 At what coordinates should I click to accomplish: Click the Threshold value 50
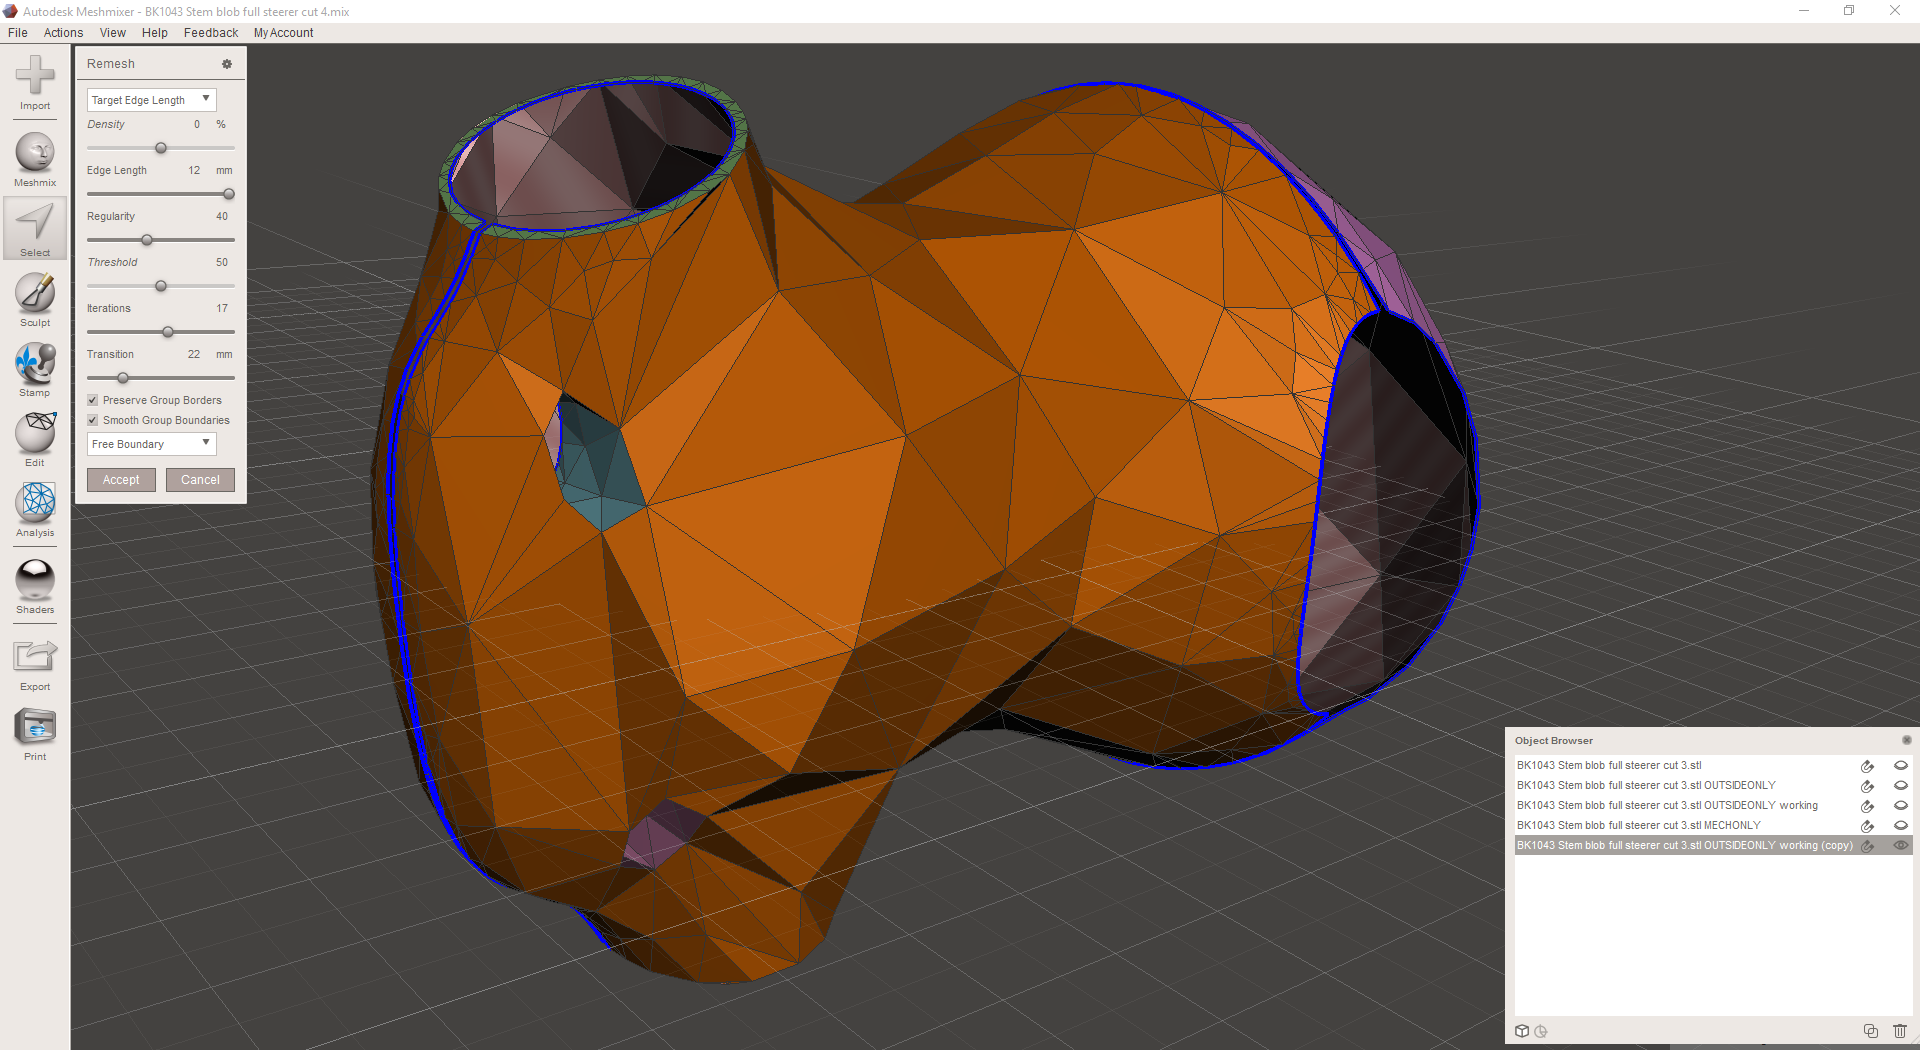click(222, 262)
